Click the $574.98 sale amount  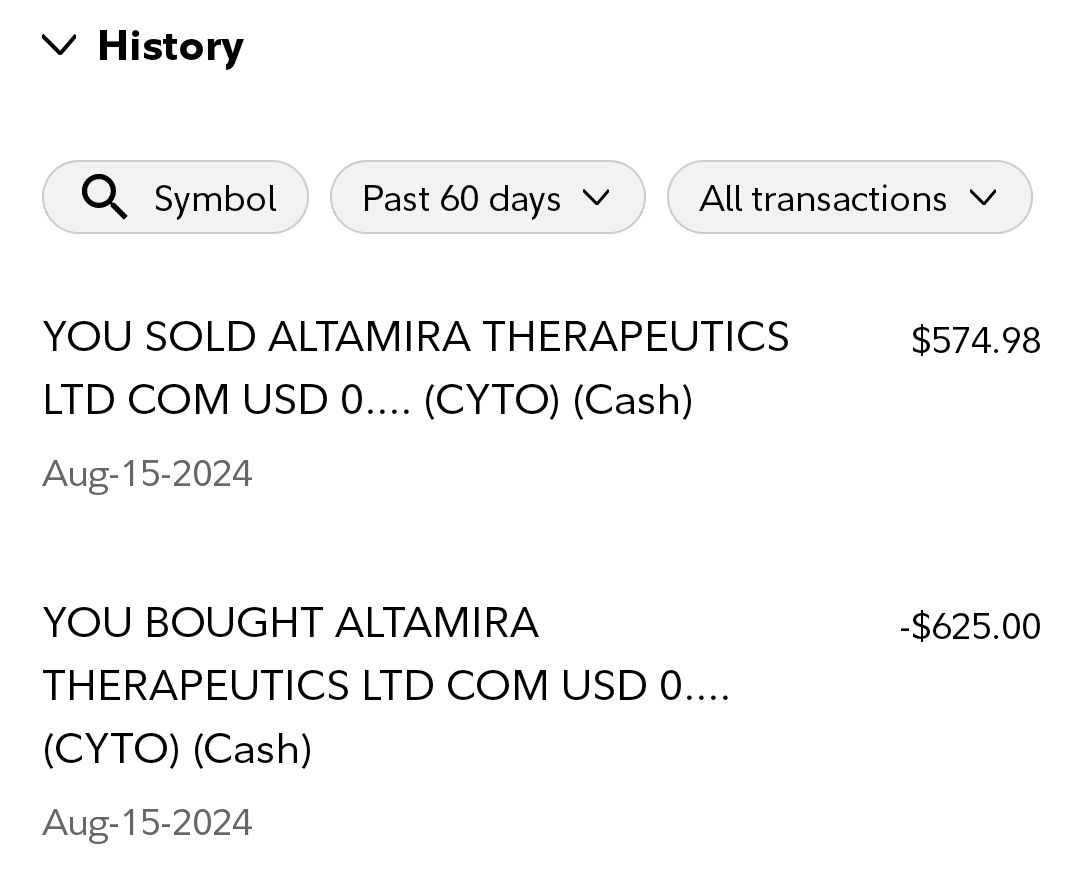[x=976, y=341]
